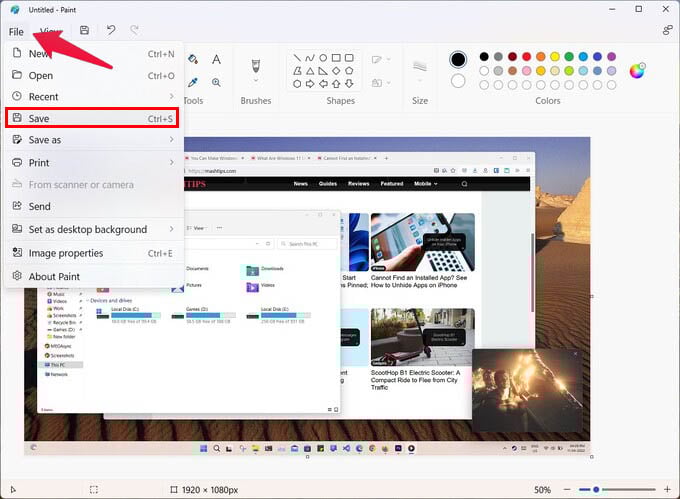Select the Pentagon shape
Image resolution: width=680 pixels, height=499 pixels.
coord(349,71)
